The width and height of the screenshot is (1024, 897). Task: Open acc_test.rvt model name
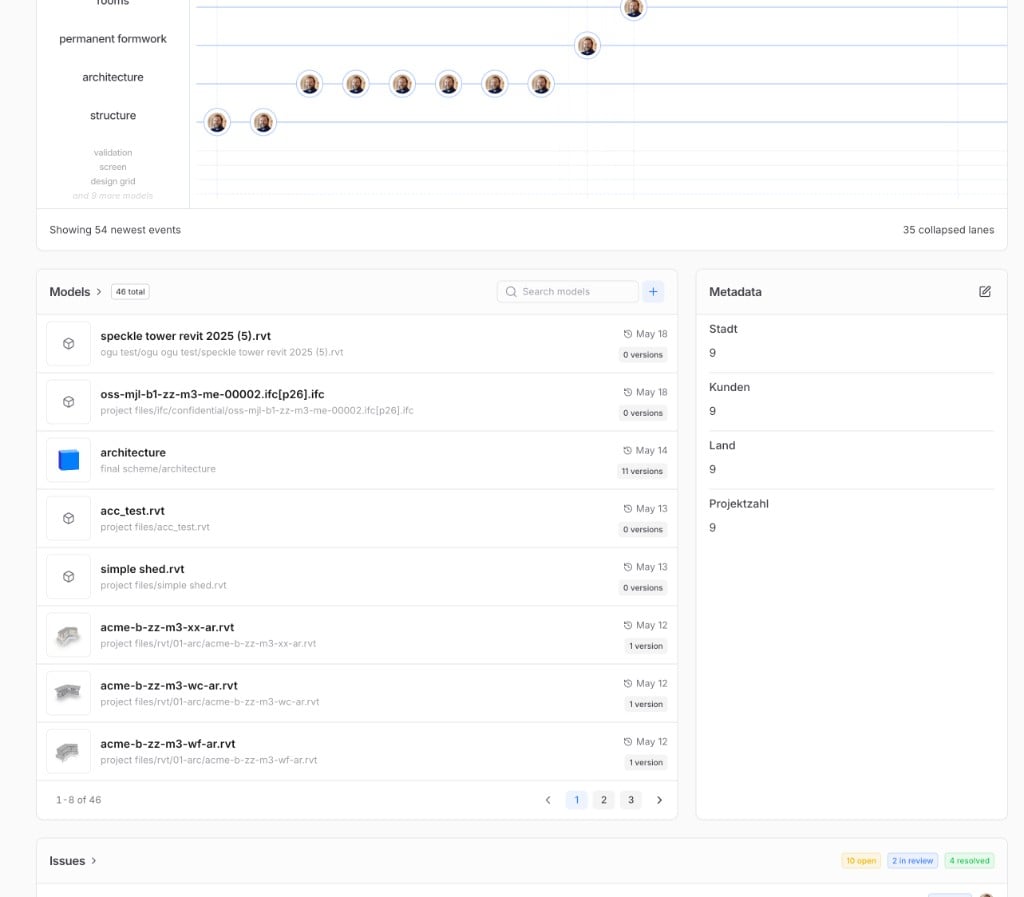(x=133, y=511)
